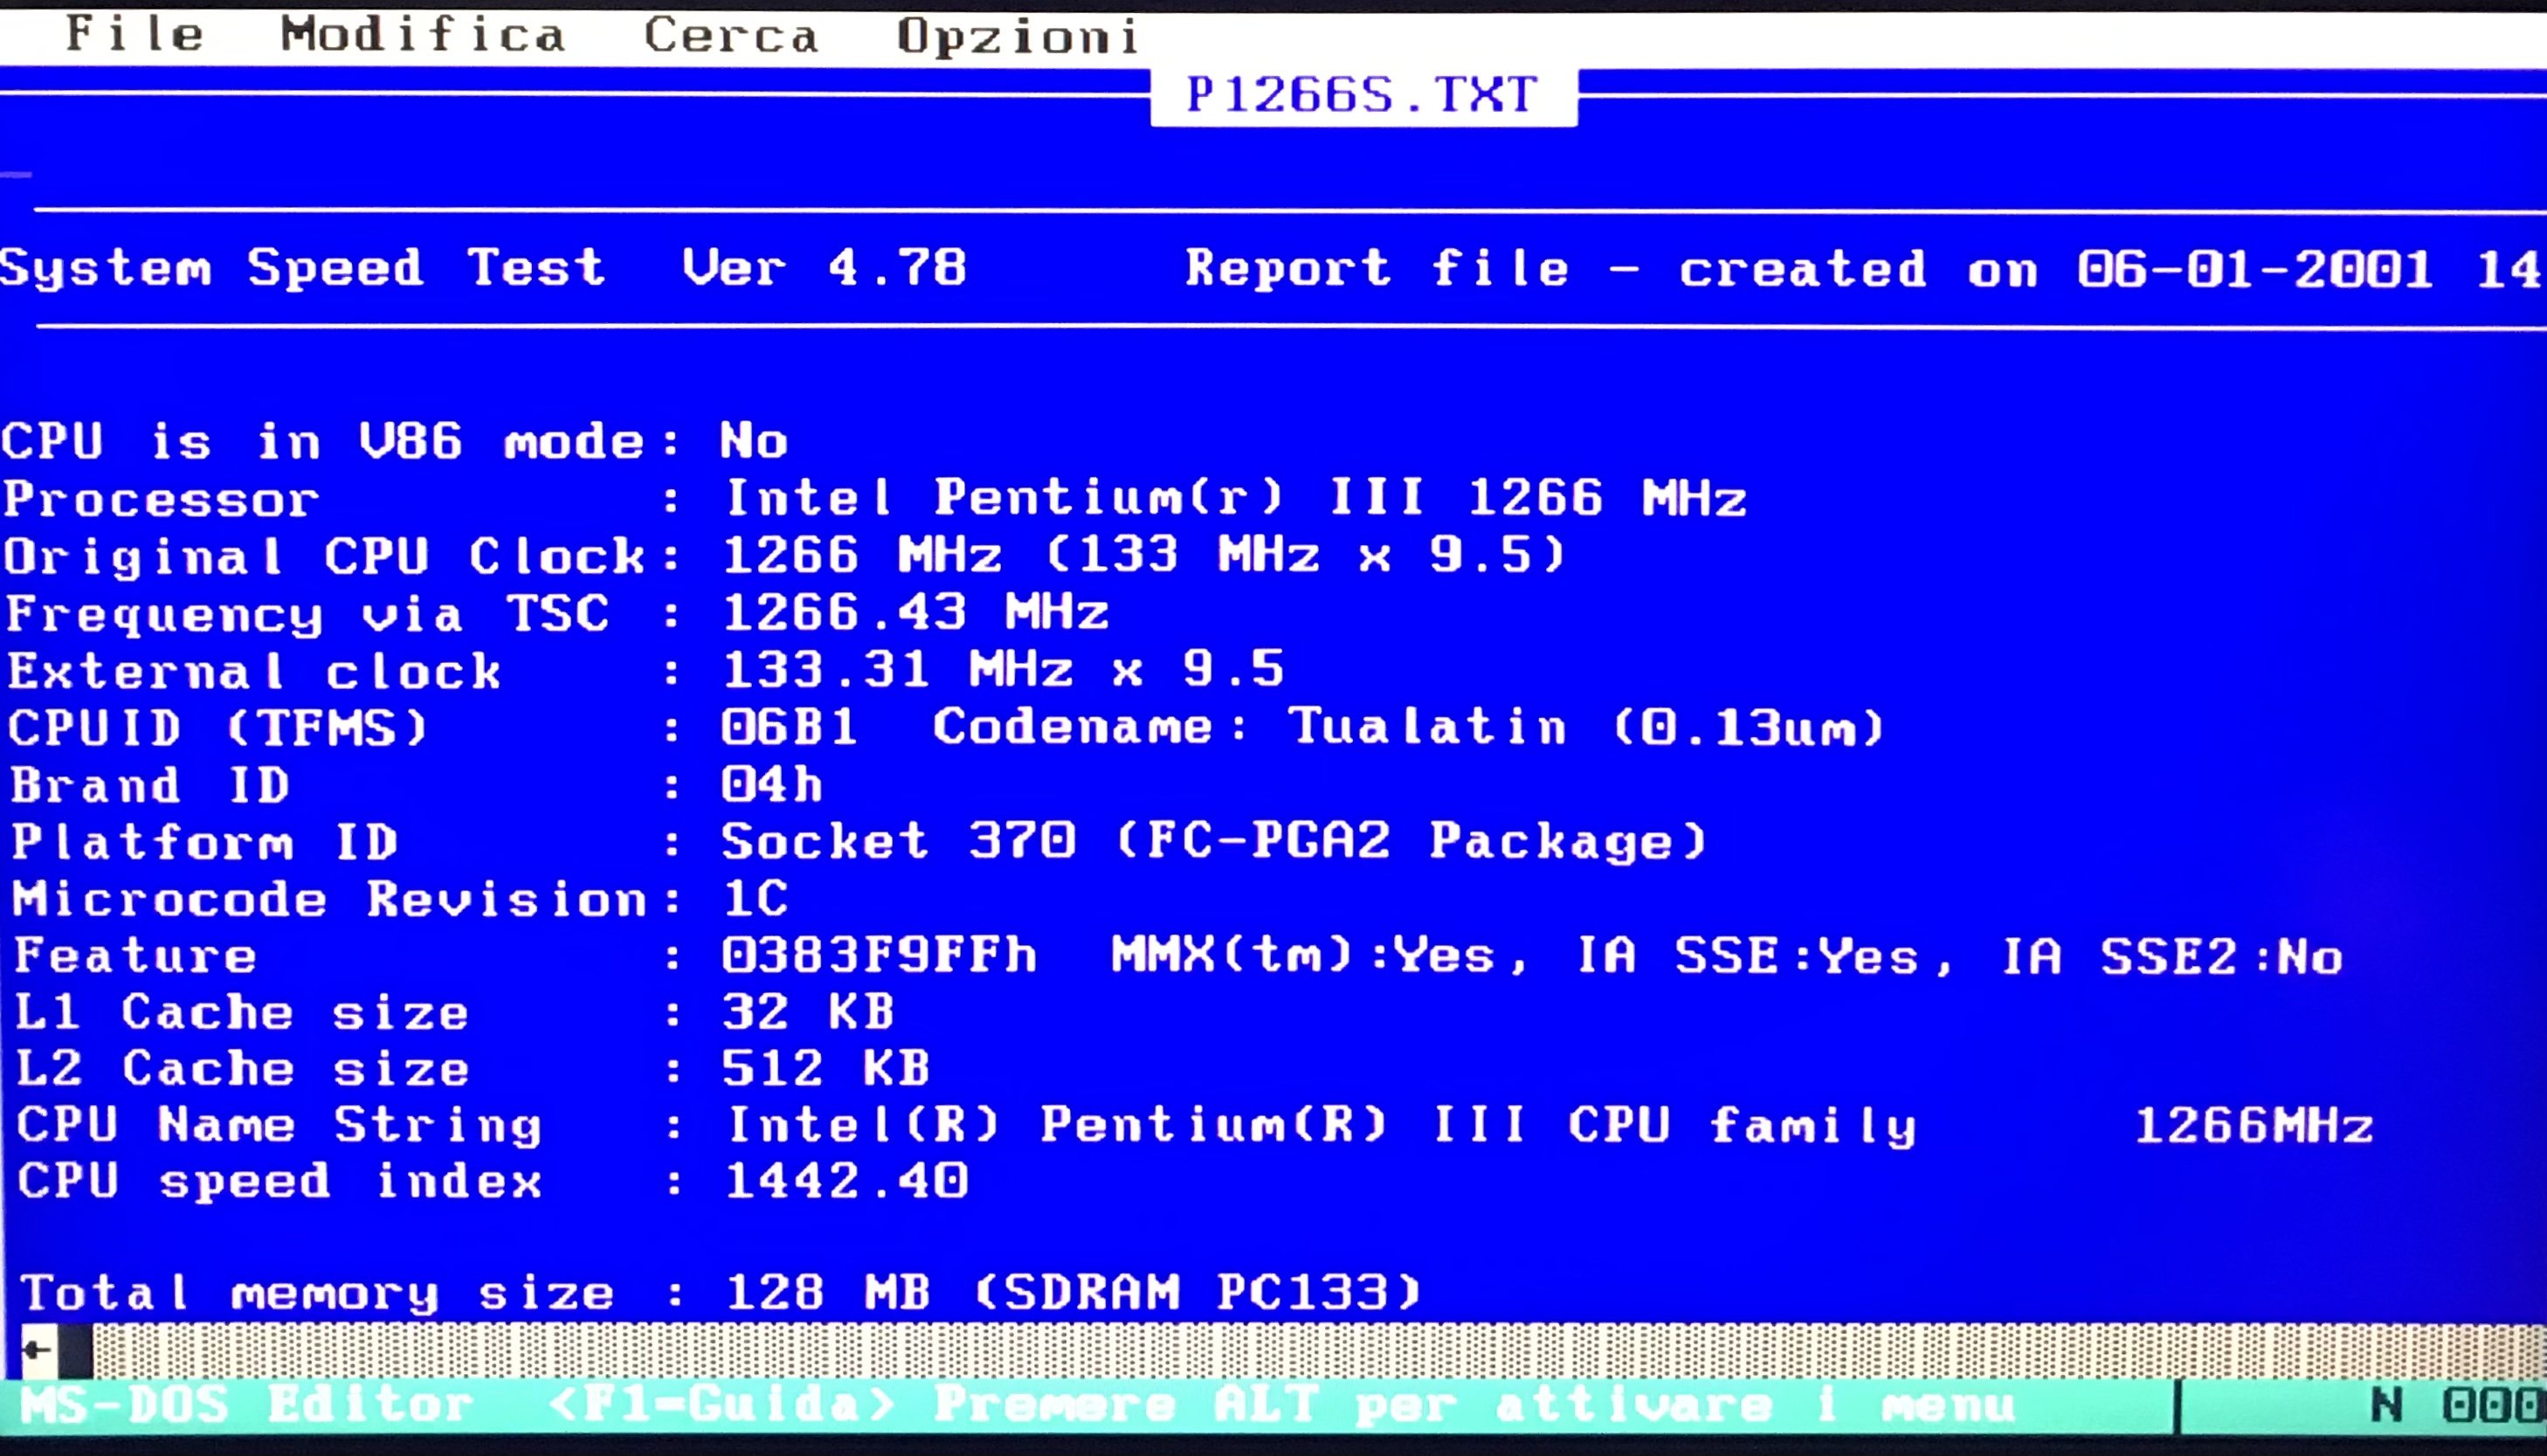Image resolution: width=2547 pixels, height=1456 pixels.
Task: Open the Modifica menu
Action: pos(422,35)
